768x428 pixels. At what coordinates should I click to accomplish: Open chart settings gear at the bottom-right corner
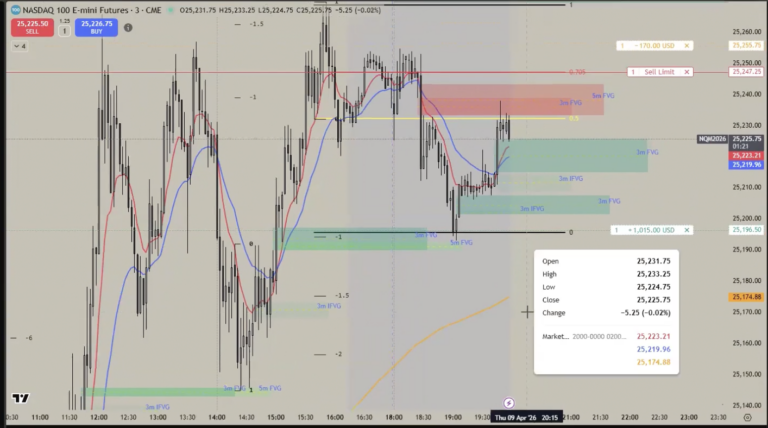(x=747, y=417)
